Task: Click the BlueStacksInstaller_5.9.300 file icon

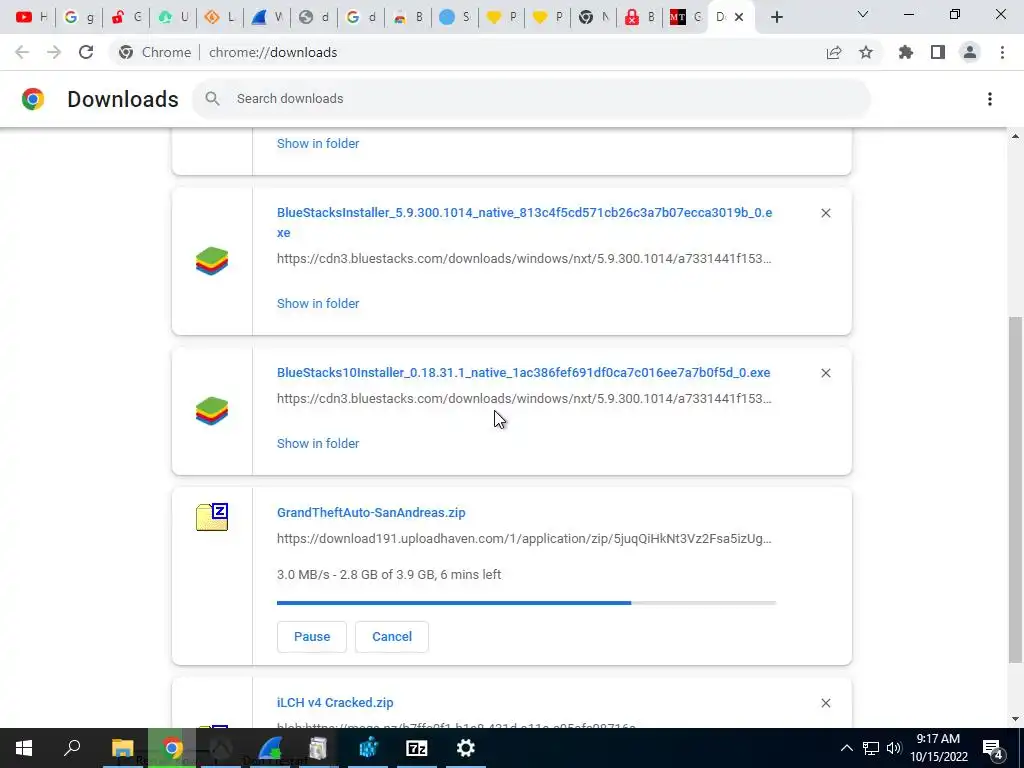Action: coord(212,261)
